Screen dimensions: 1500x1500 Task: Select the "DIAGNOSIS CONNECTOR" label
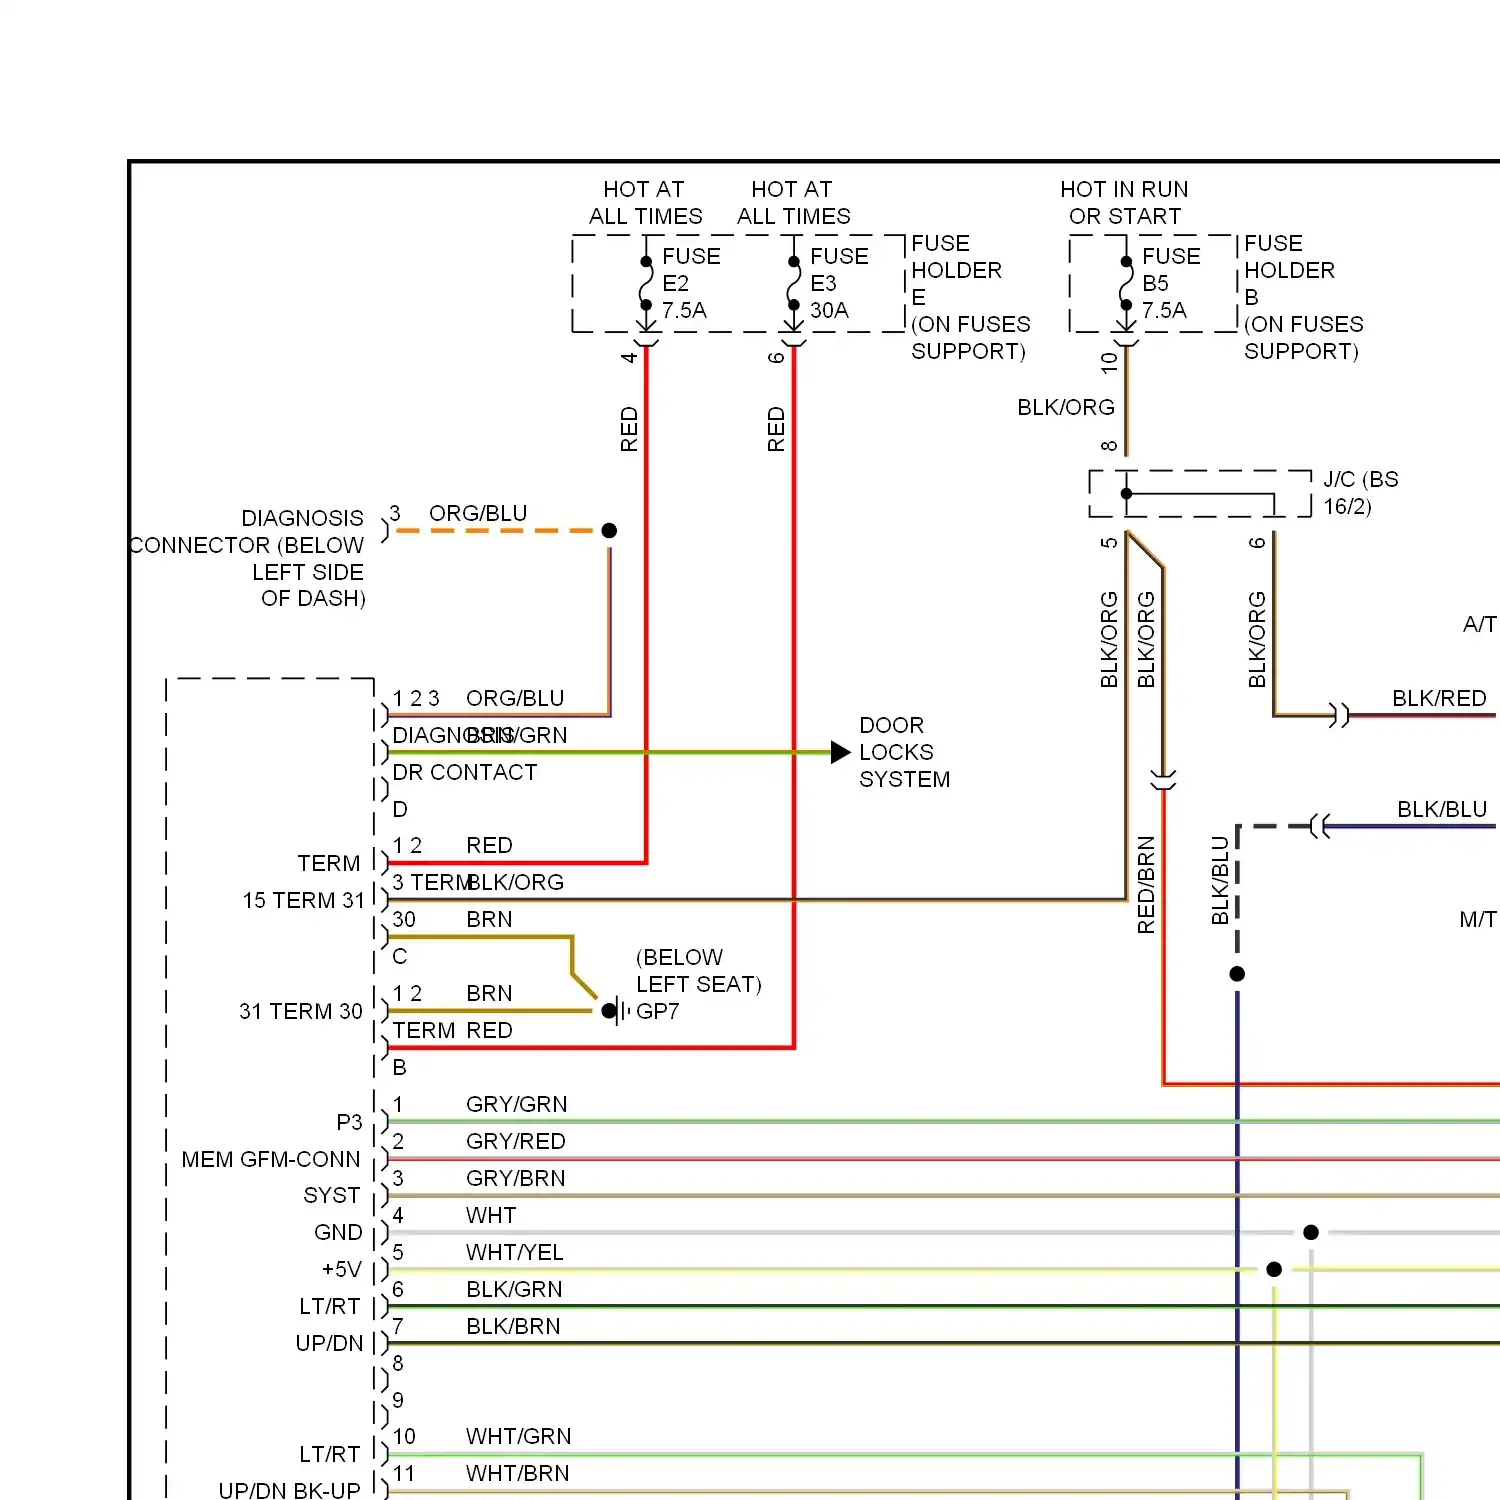point(247,558)
